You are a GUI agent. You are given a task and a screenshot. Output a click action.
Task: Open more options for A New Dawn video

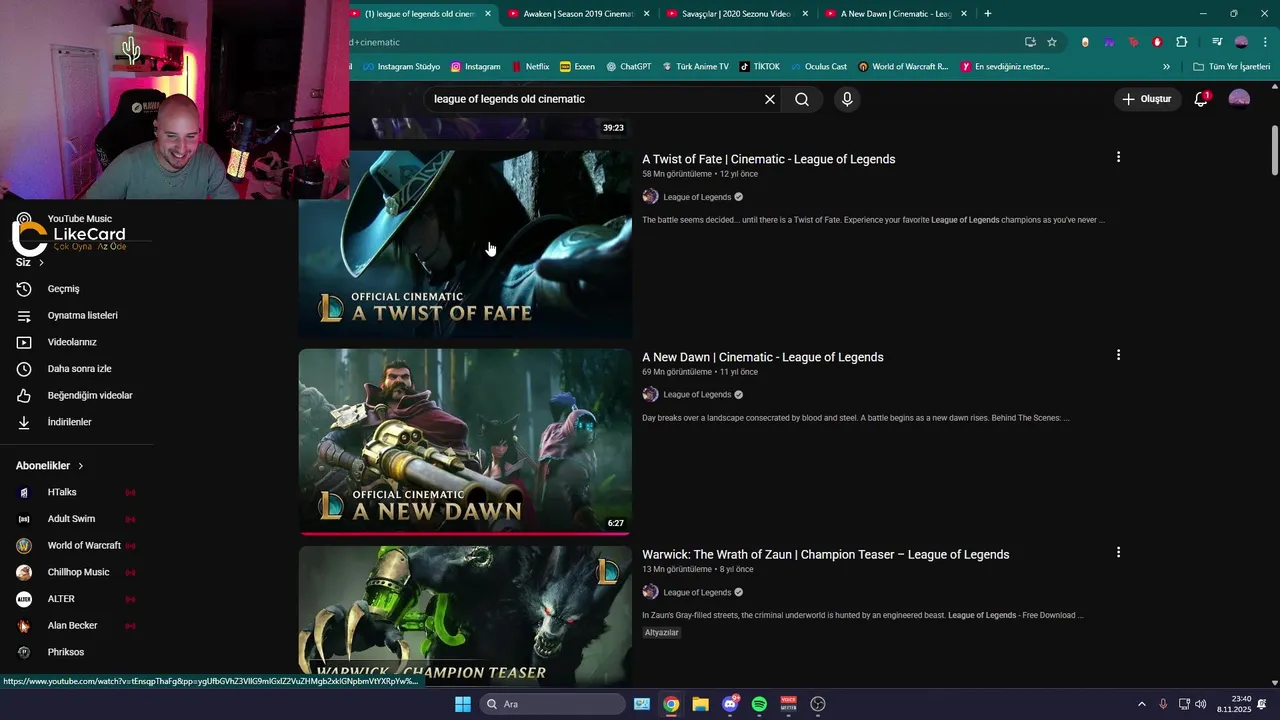1118,355
